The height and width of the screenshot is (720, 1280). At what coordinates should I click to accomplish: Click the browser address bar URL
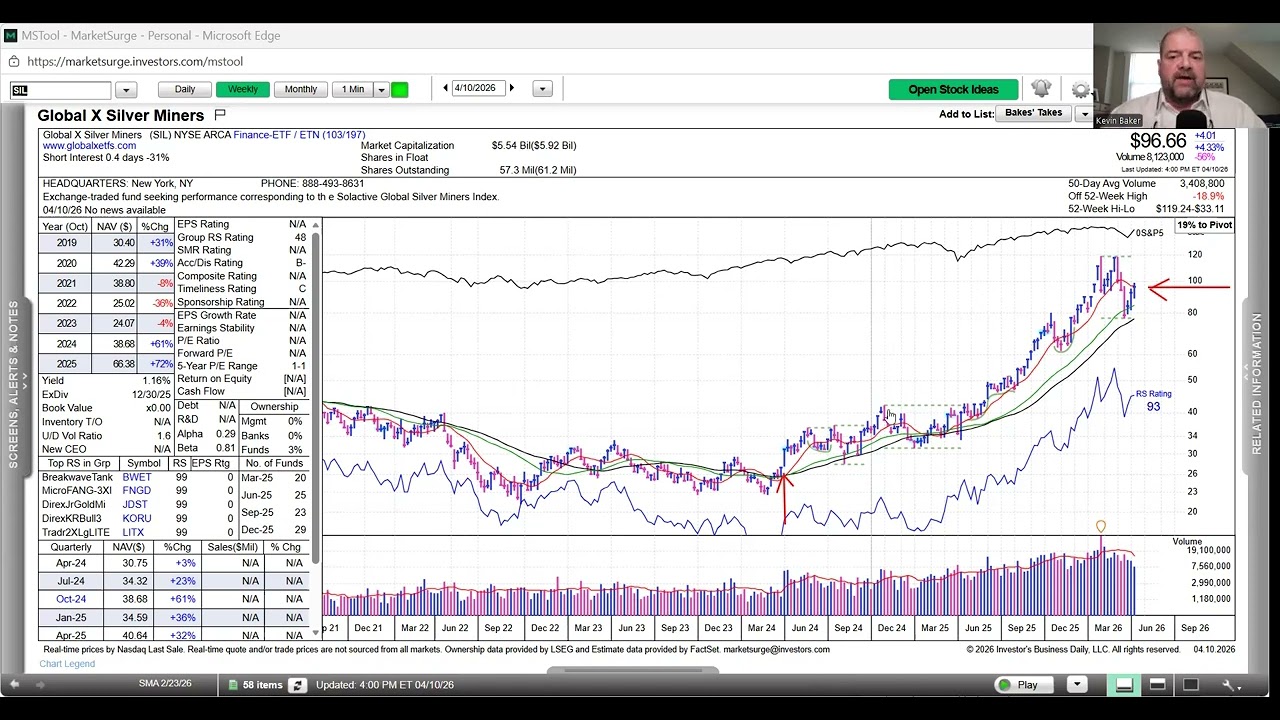coord(135,62)
